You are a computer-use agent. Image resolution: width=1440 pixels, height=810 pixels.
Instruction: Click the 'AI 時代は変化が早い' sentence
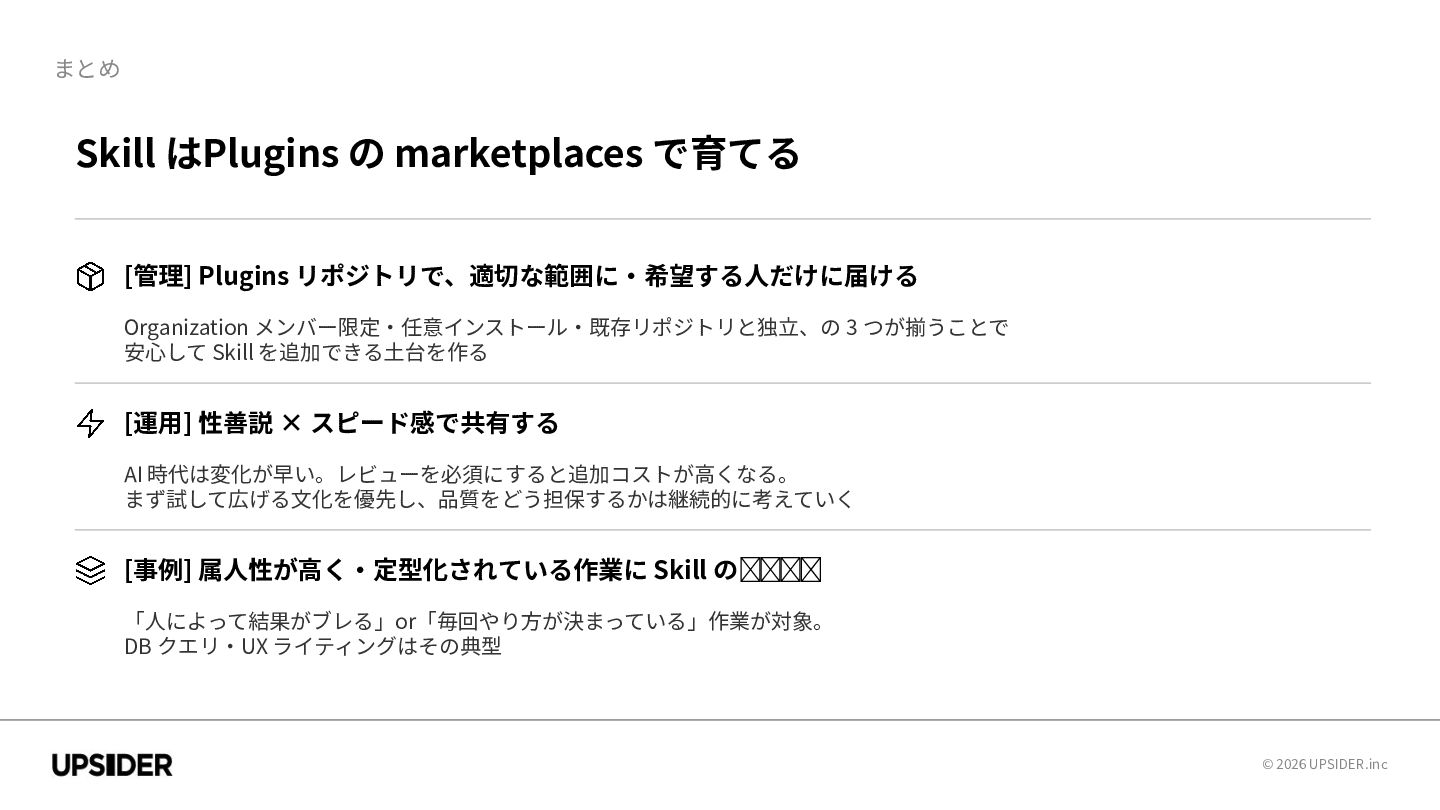click(x=457, y=473)
